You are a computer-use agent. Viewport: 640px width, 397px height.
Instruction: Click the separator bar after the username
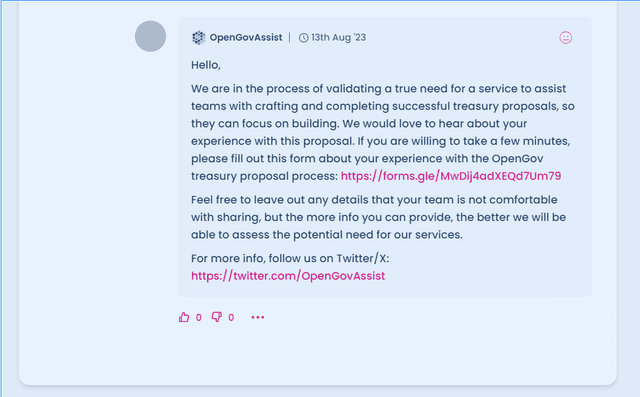point(290,38)
